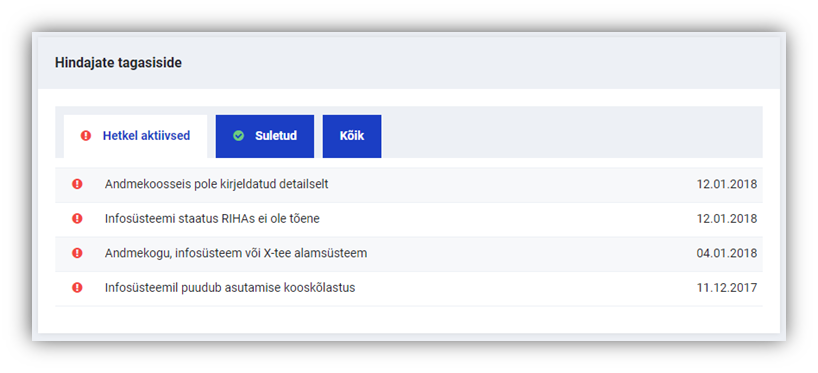818x373 pixels.
Task: Open the Kõik tab
Action: click(352, 136)
